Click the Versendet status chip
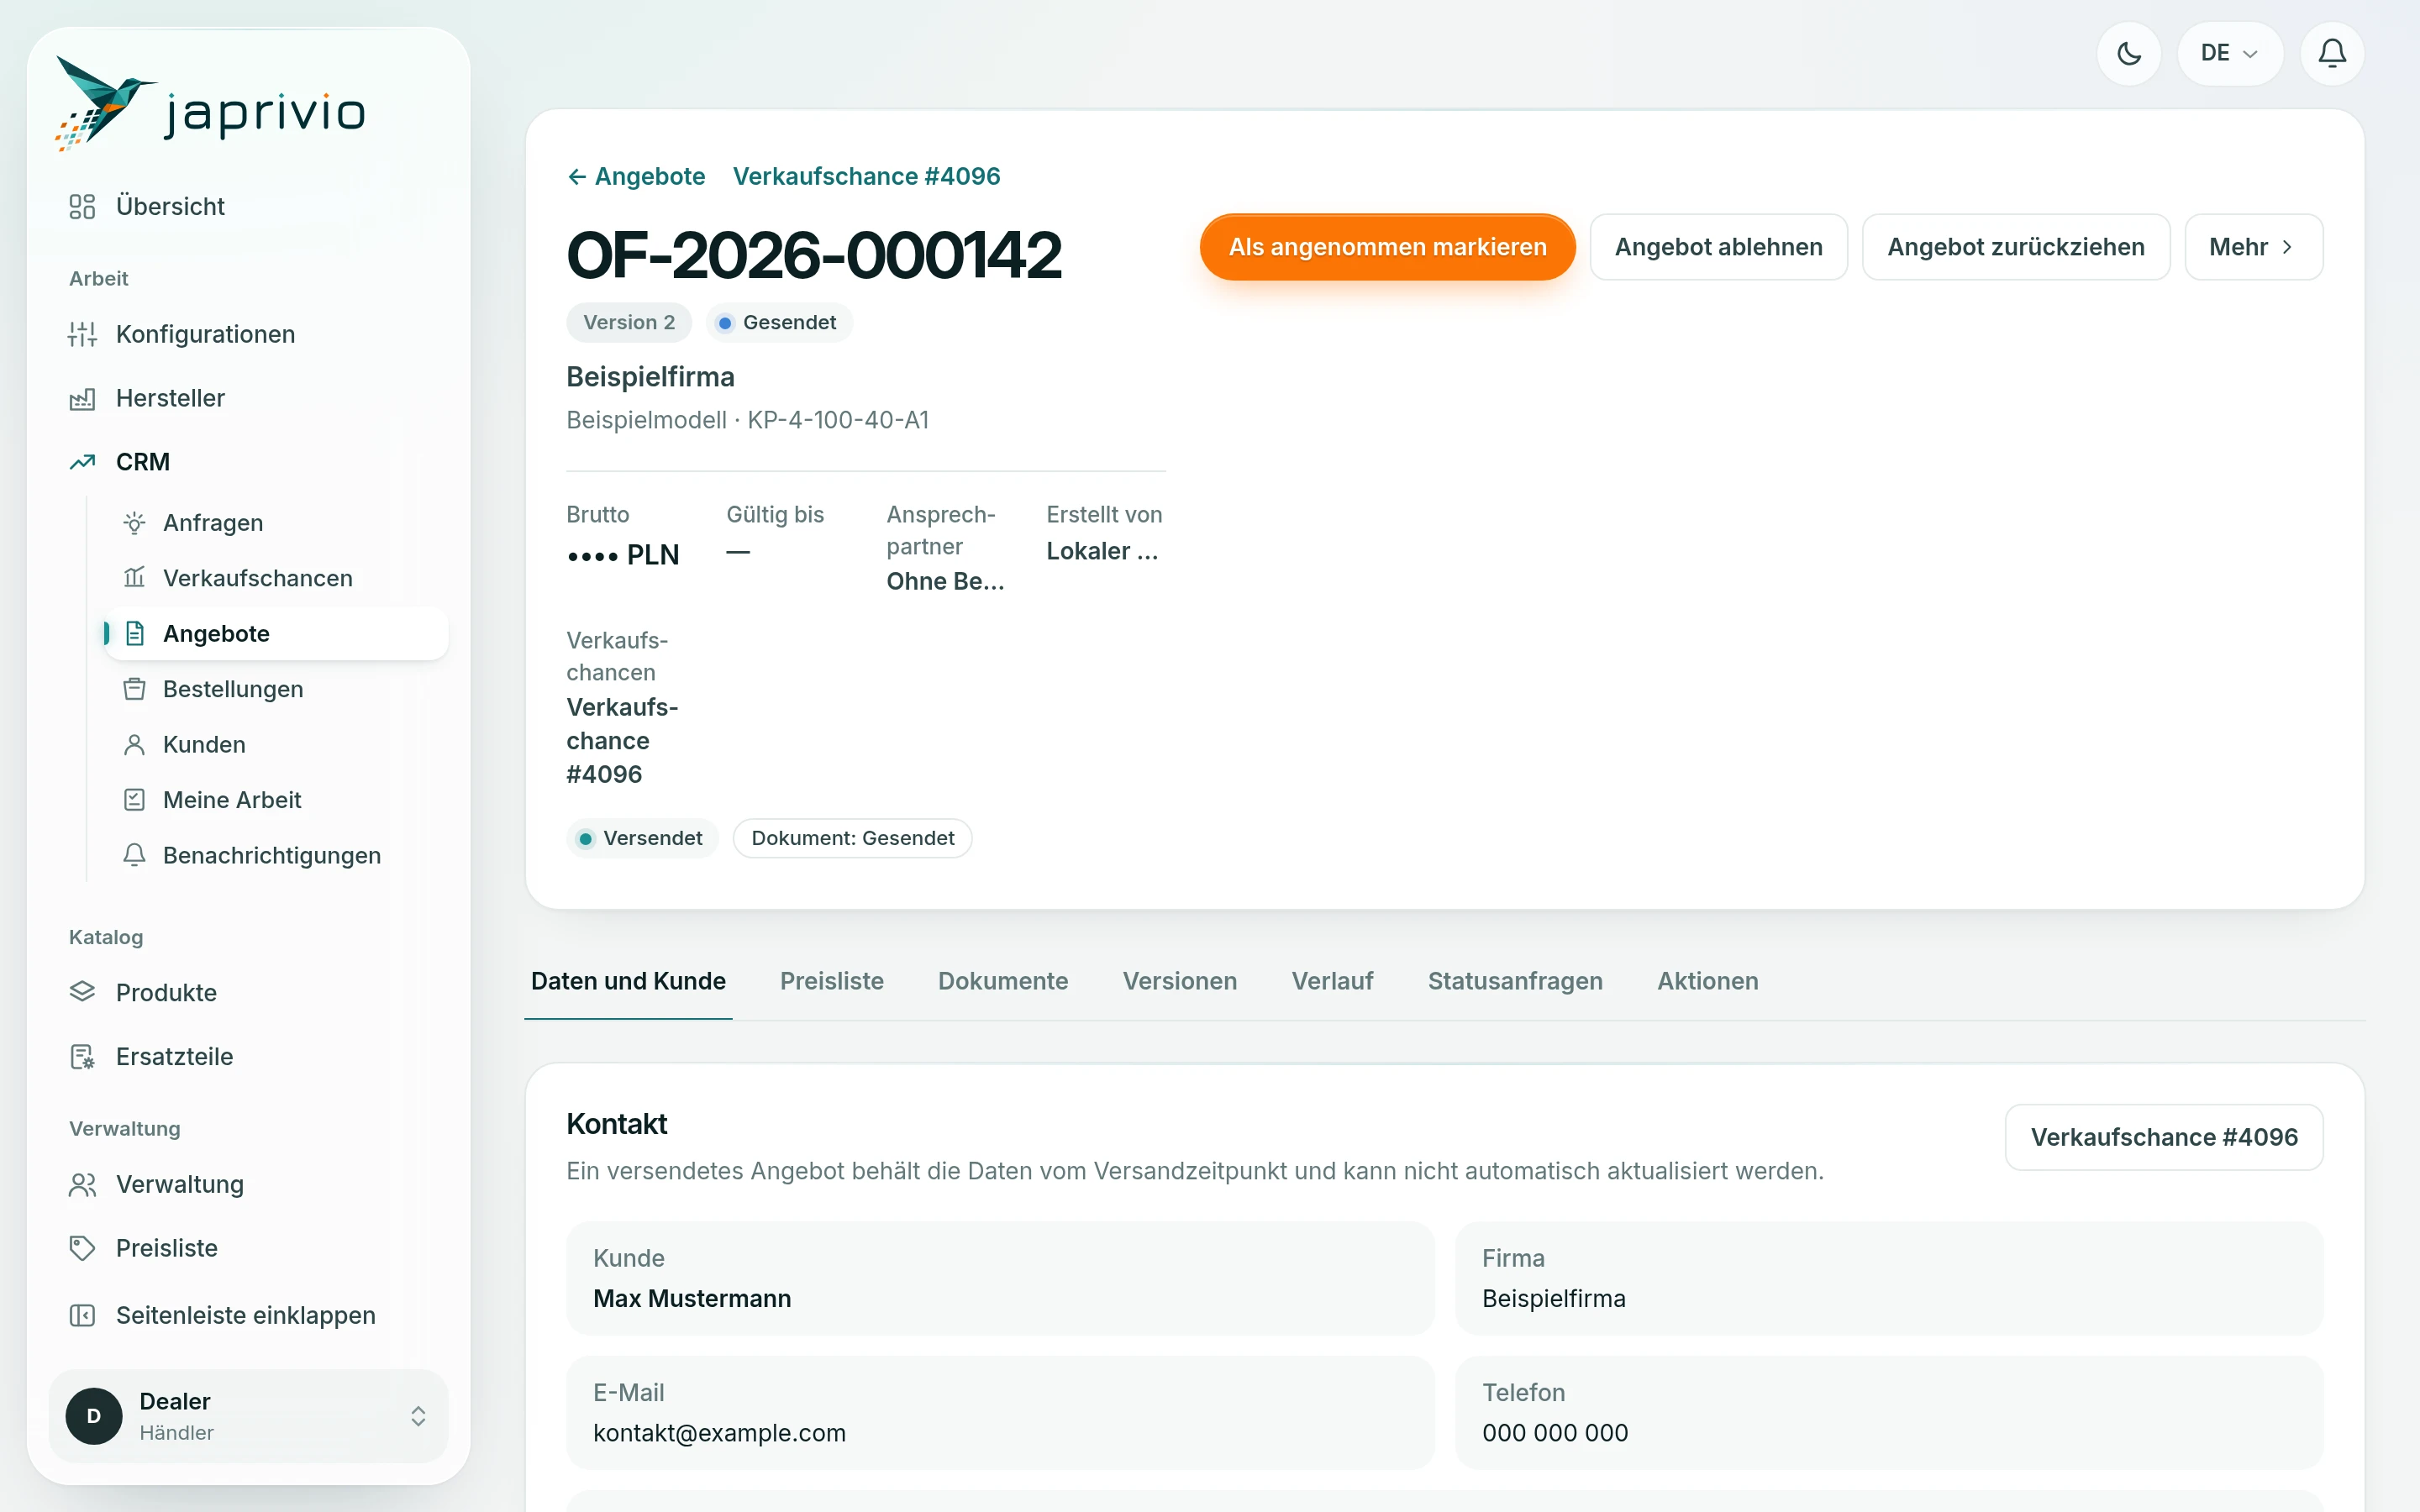Screen dimensions: 2420x1512 [x=642, y=838]
